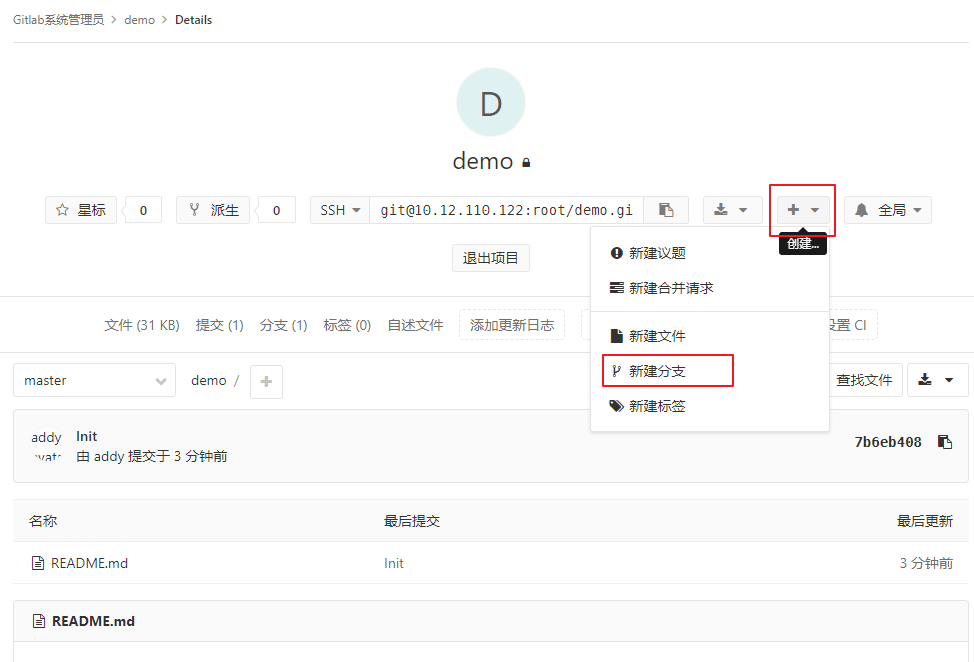This screenshot has width=974, height=662.
Task: Click the 添加更新日志 button
Action: (x=511, y=325)
